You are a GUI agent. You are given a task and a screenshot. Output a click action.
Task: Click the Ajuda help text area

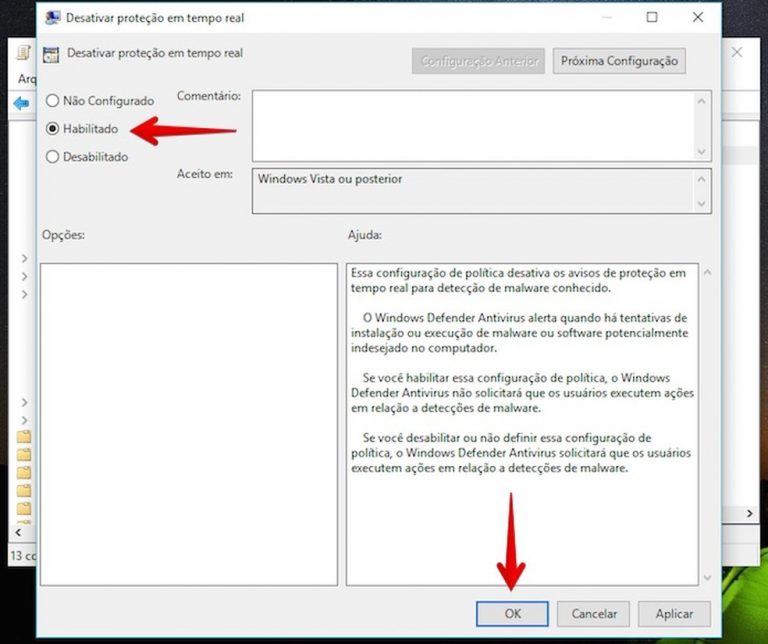[522, 424]
